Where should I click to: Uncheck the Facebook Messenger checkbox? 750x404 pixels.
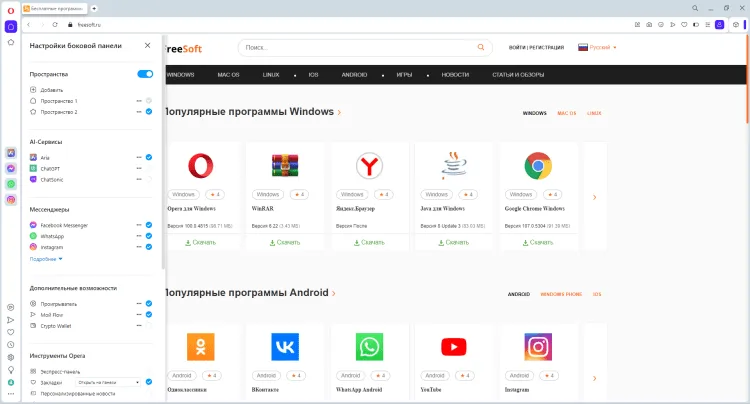149,225
